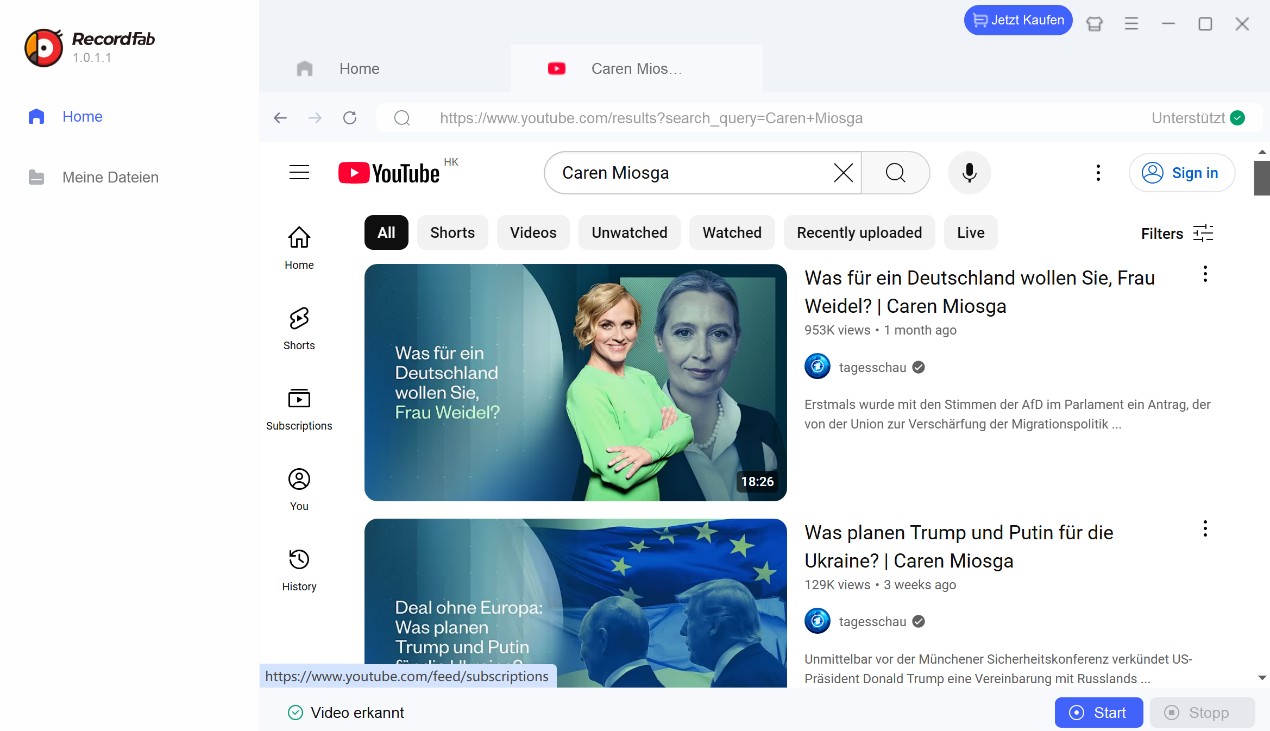The width and height of the screenshot is (1270, 731).
Task: Click description starting Erstmals wurde mit den Stimmen
Action: click(x=1007, y=414)
